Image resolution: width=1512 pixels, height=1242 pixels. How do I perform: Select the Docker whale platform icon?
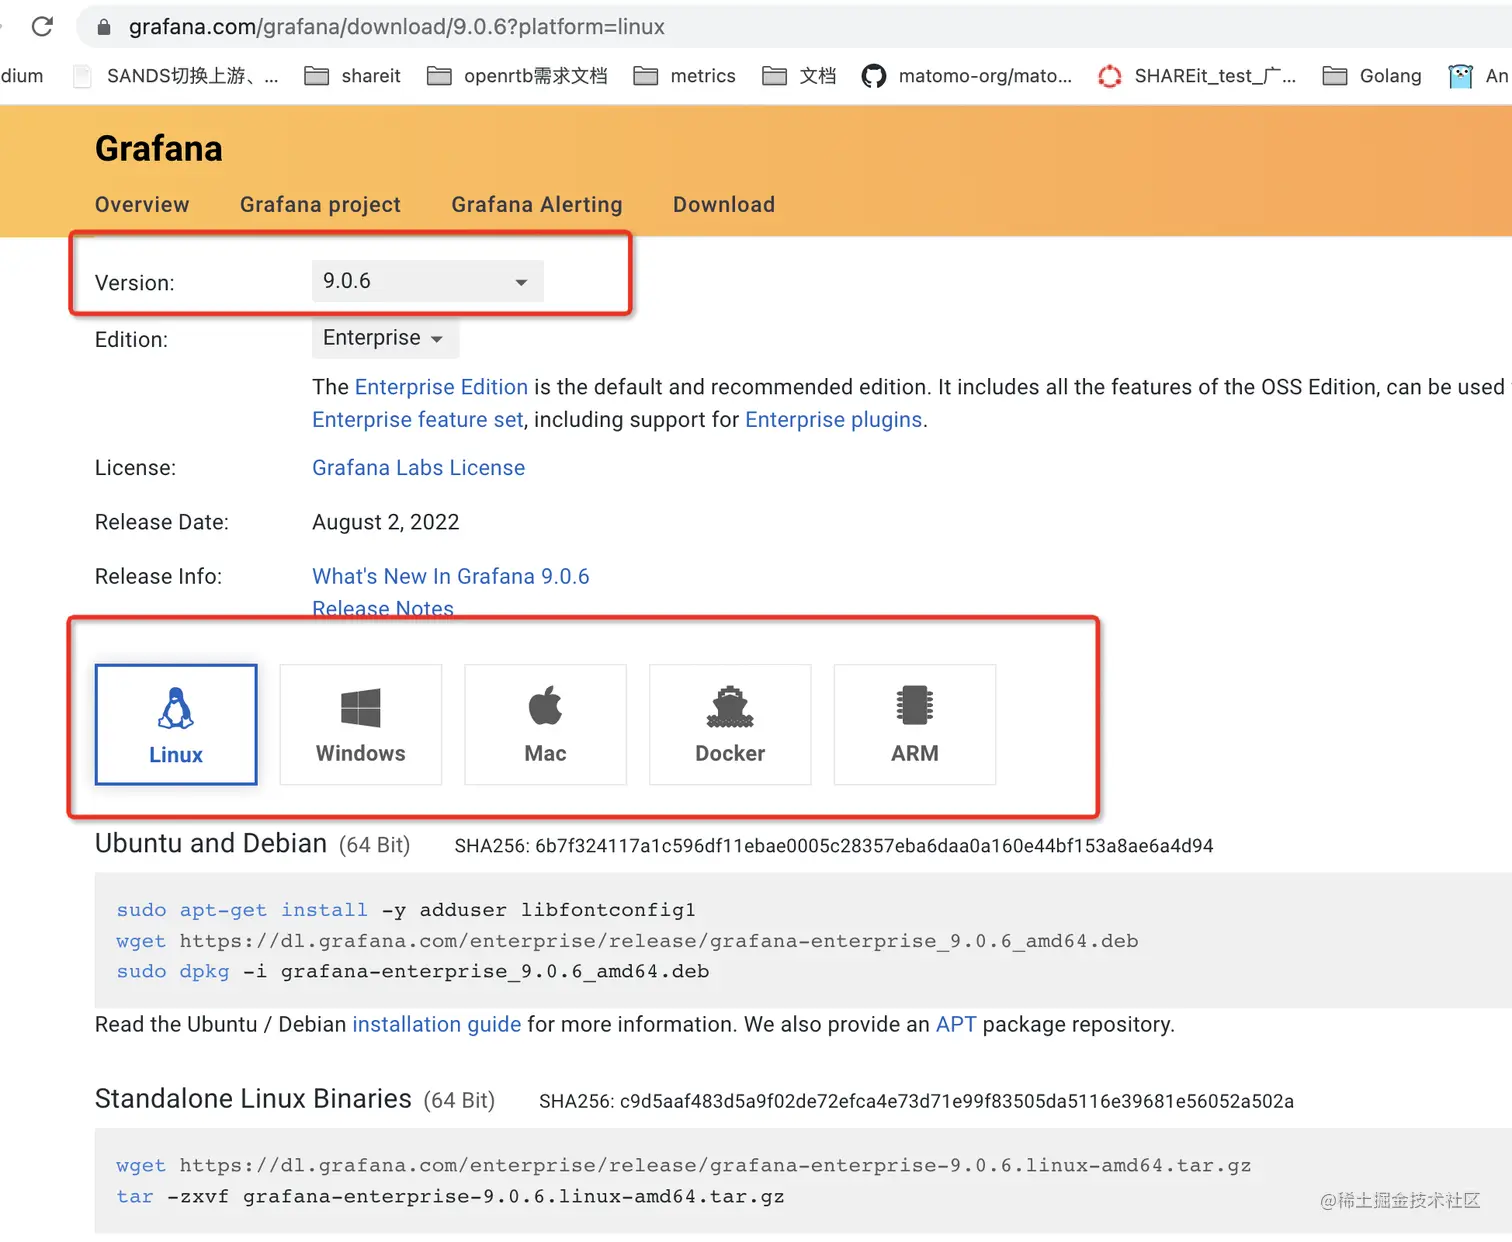coord(730,707)
